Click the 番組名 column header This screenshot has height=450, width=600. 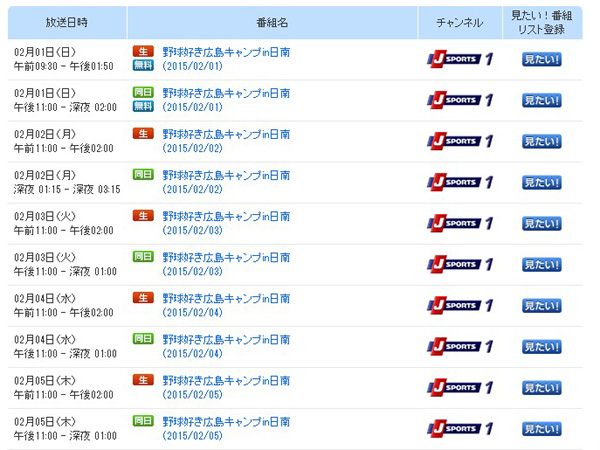(272, 22)
